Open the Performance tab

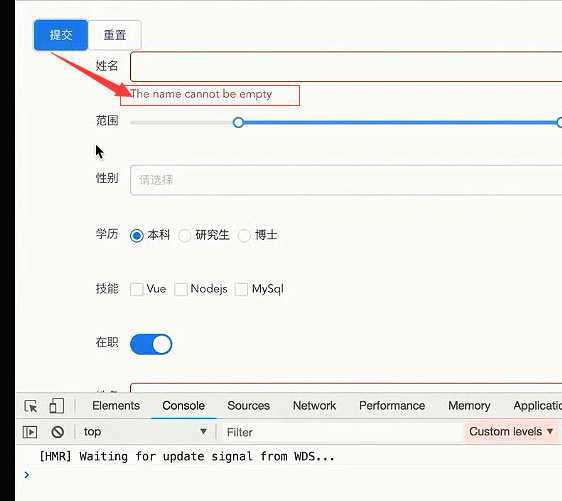pyautogui.click(x=392, y=406)
